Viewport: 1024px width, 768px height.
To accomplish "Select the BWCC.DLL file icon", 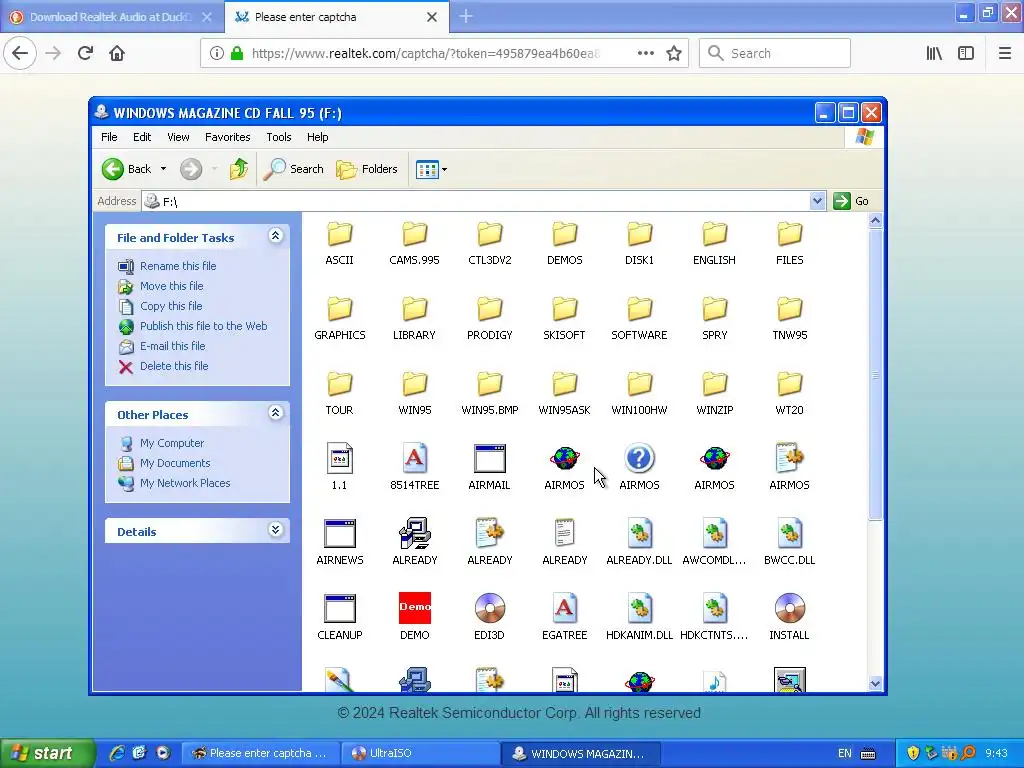I will [790, 534].
